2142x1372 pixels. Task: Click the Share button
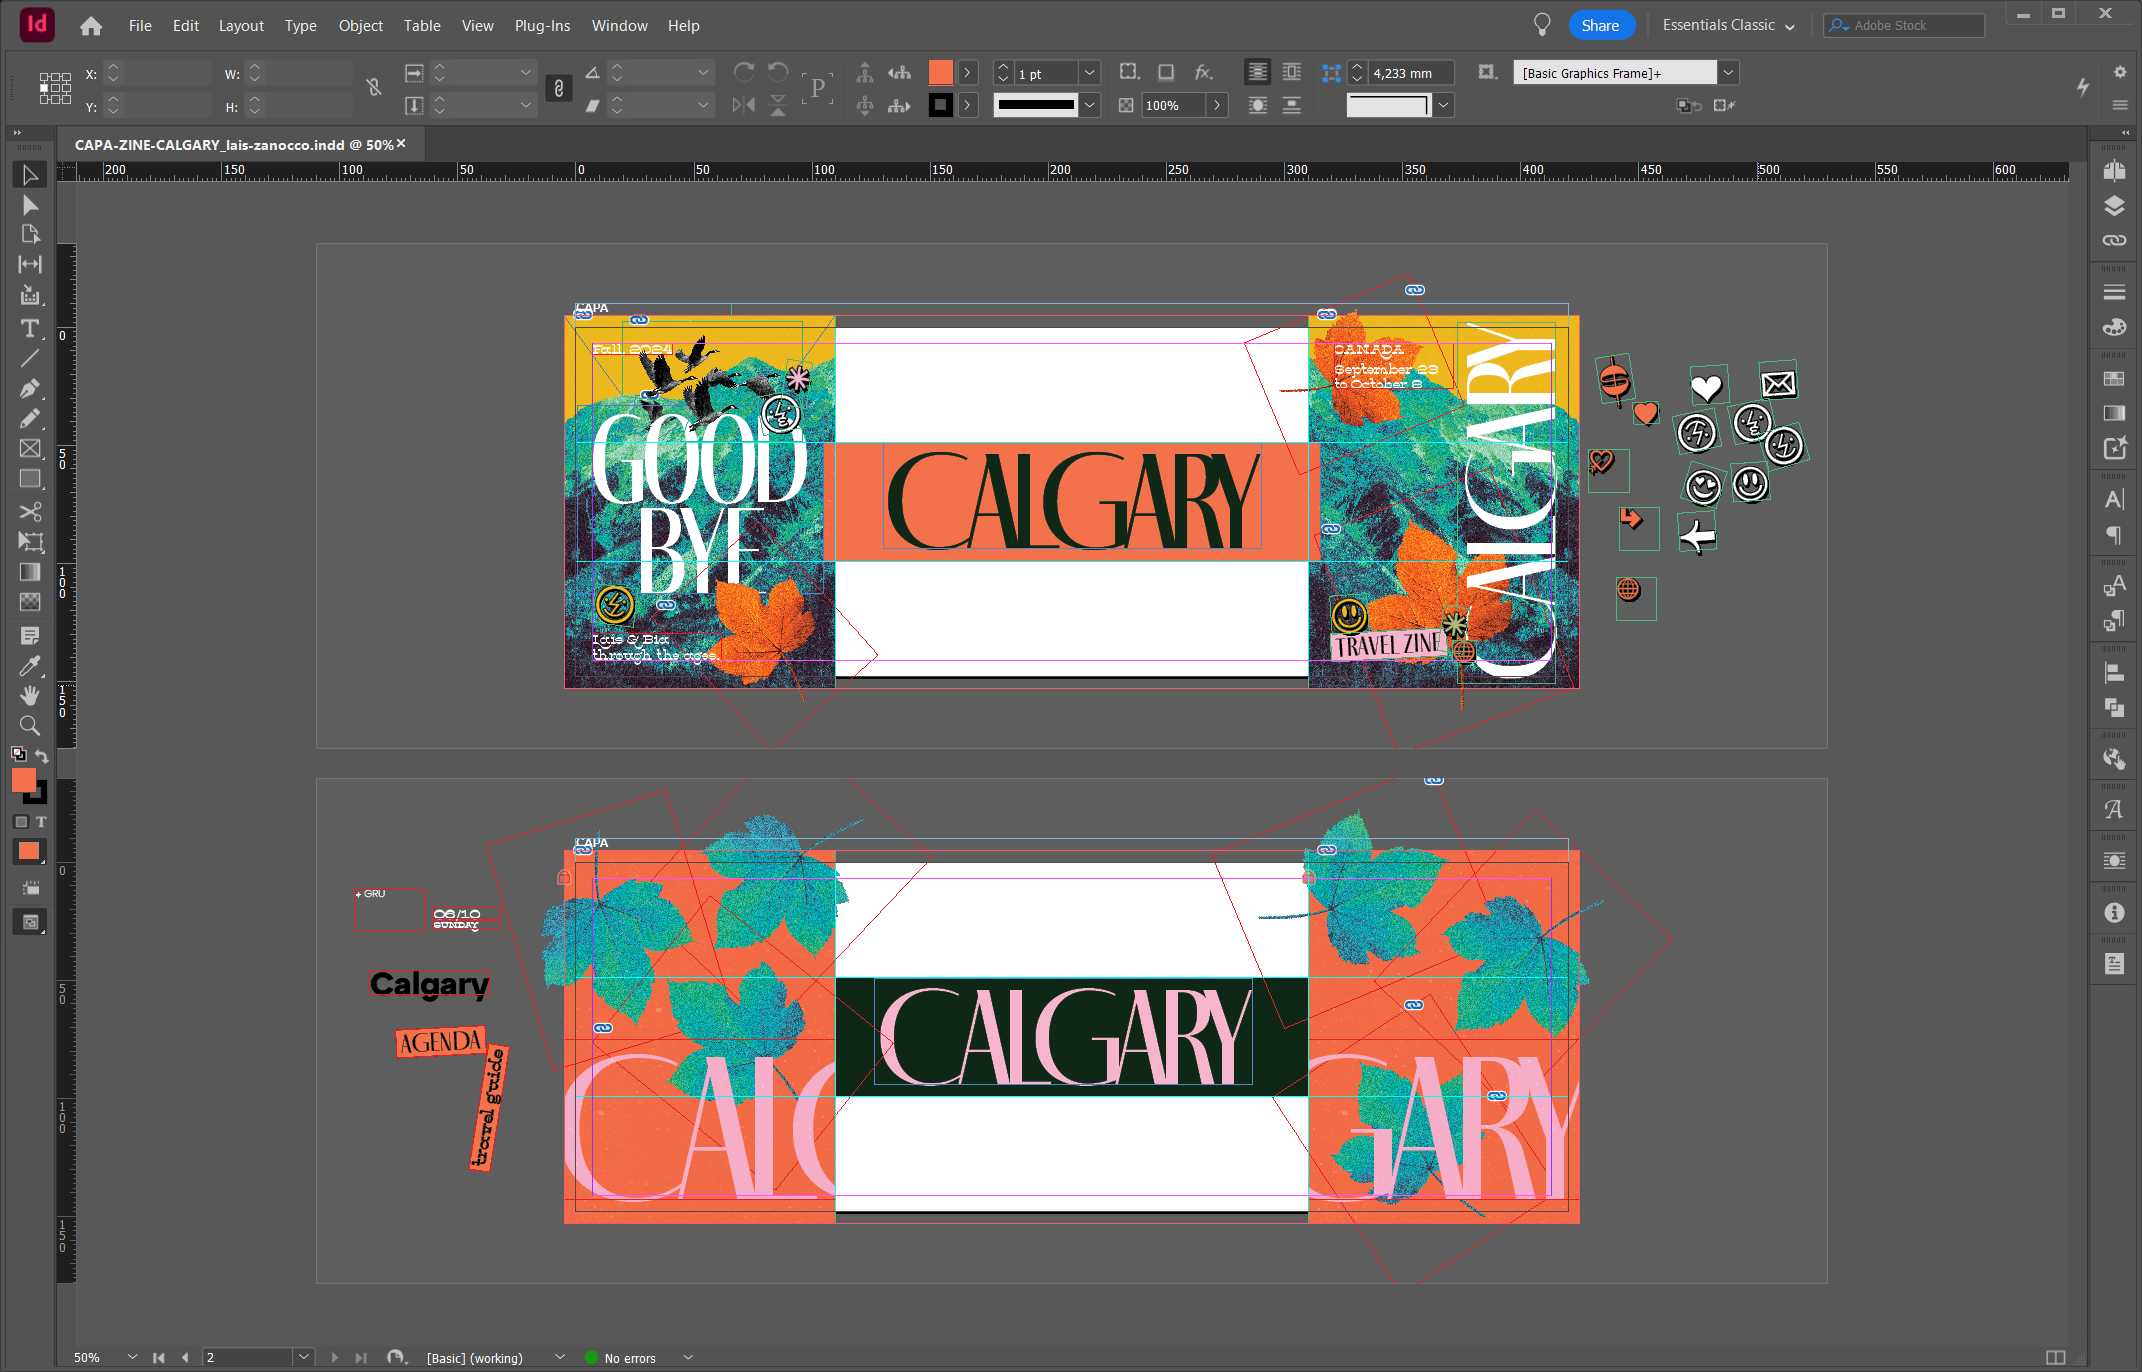(x=1600, y=25)
